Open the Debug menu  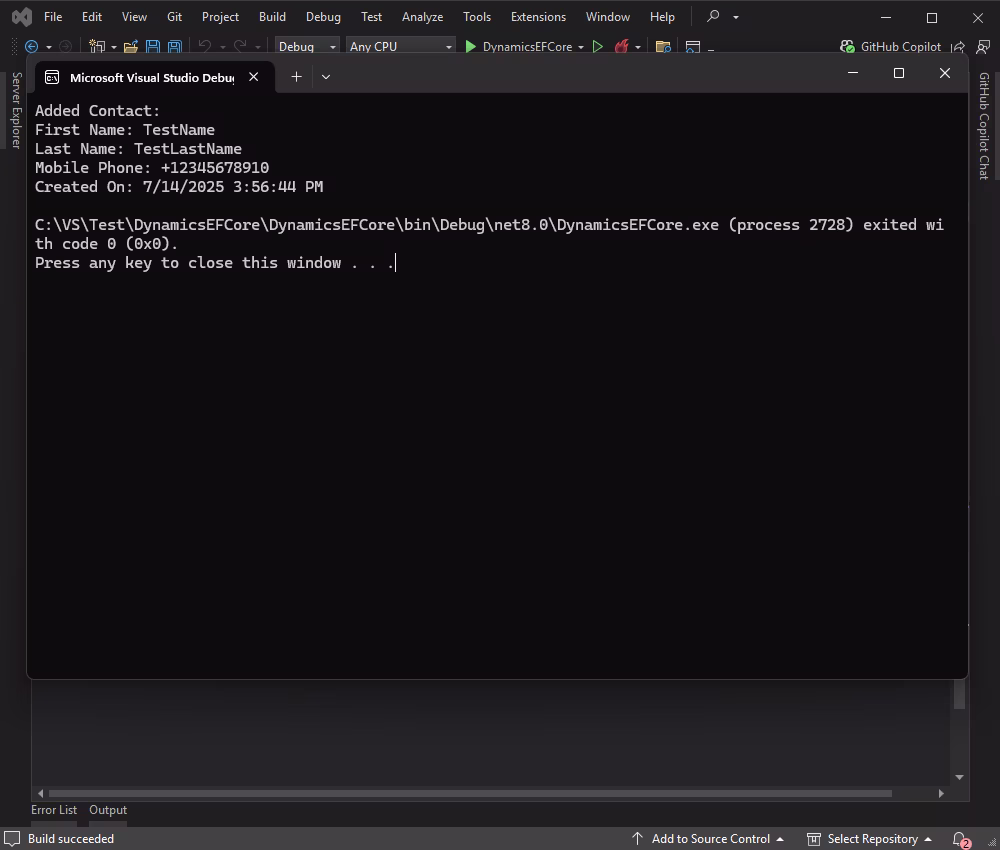coord(323,17)
